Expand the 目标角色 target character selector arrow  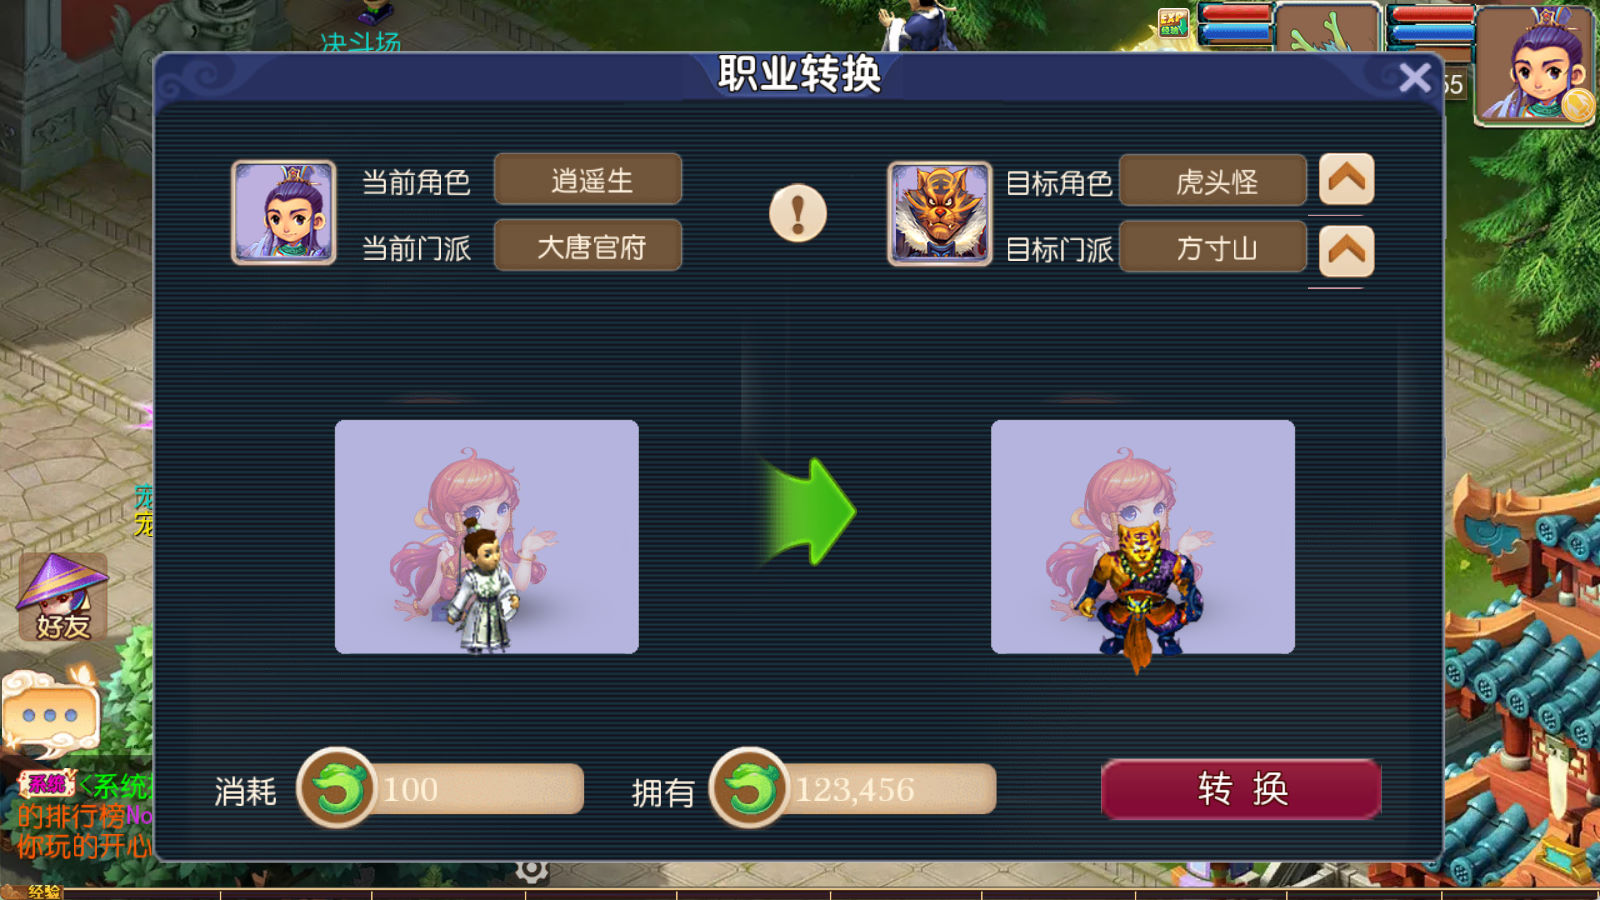click(1346, 180)
